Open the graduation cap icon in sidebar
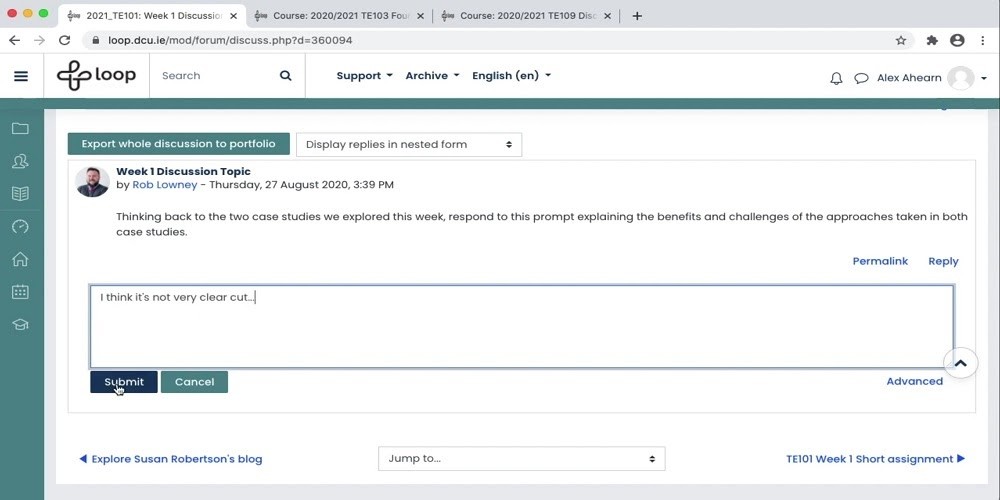1000x500 pixels. tap(20, 325)
